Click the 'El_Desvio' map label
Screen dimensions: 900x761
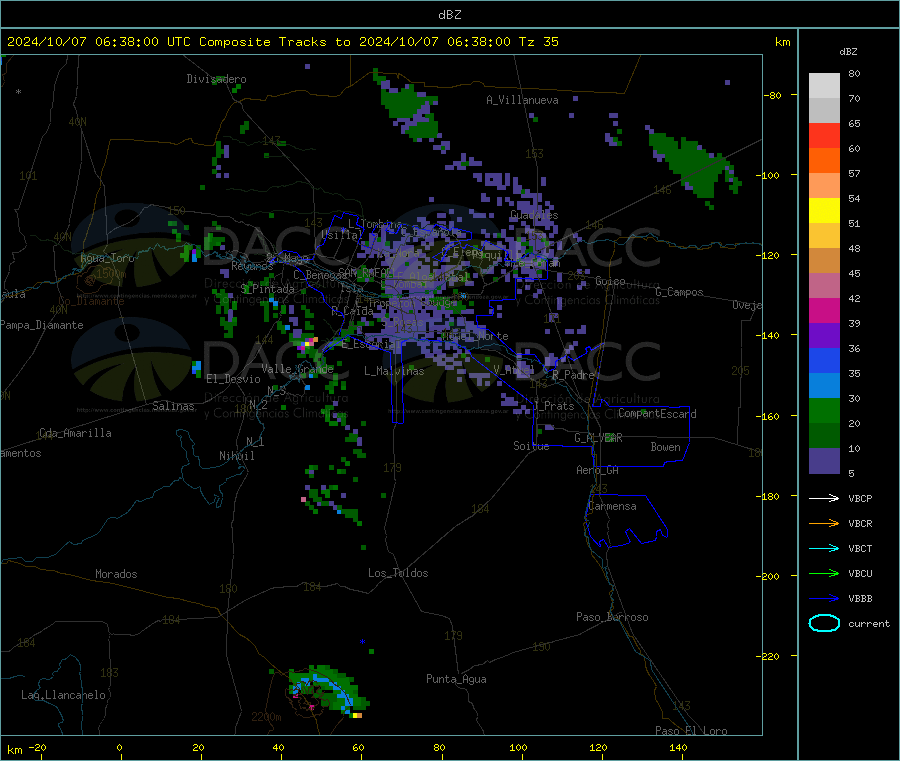[x=234, y=379]
